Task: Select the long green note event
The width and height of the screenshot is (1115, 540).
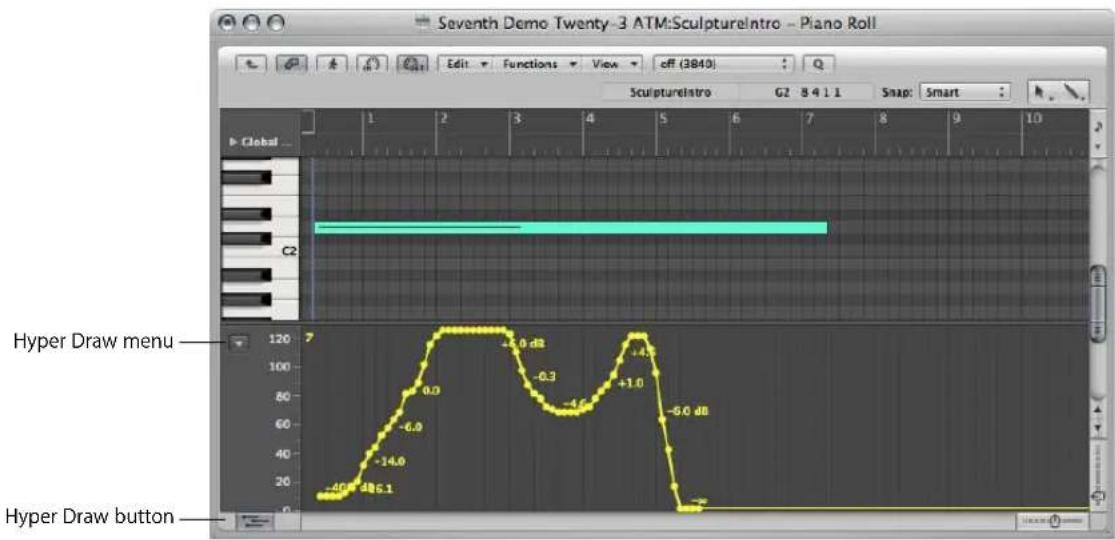Action: coord(571,228)
